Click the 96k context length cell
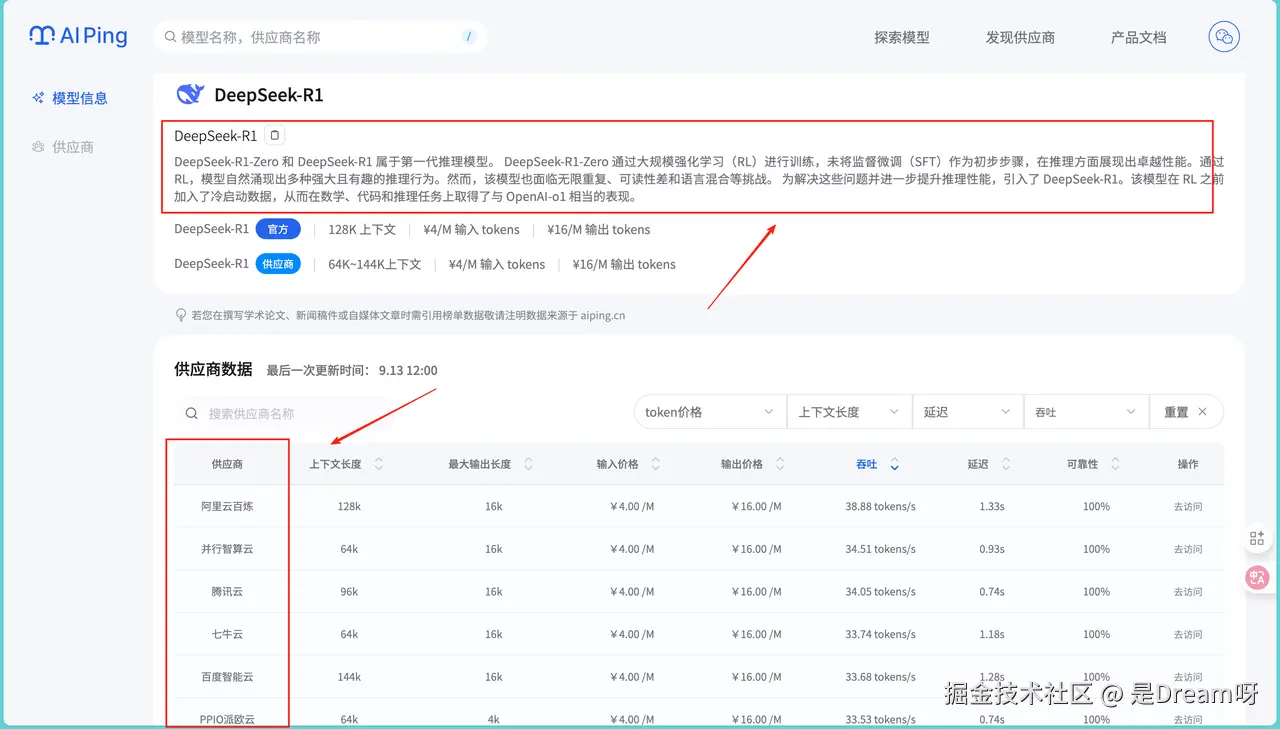Image resolution: width=1280 pixels, height=729 pixels. pos(349,592)
